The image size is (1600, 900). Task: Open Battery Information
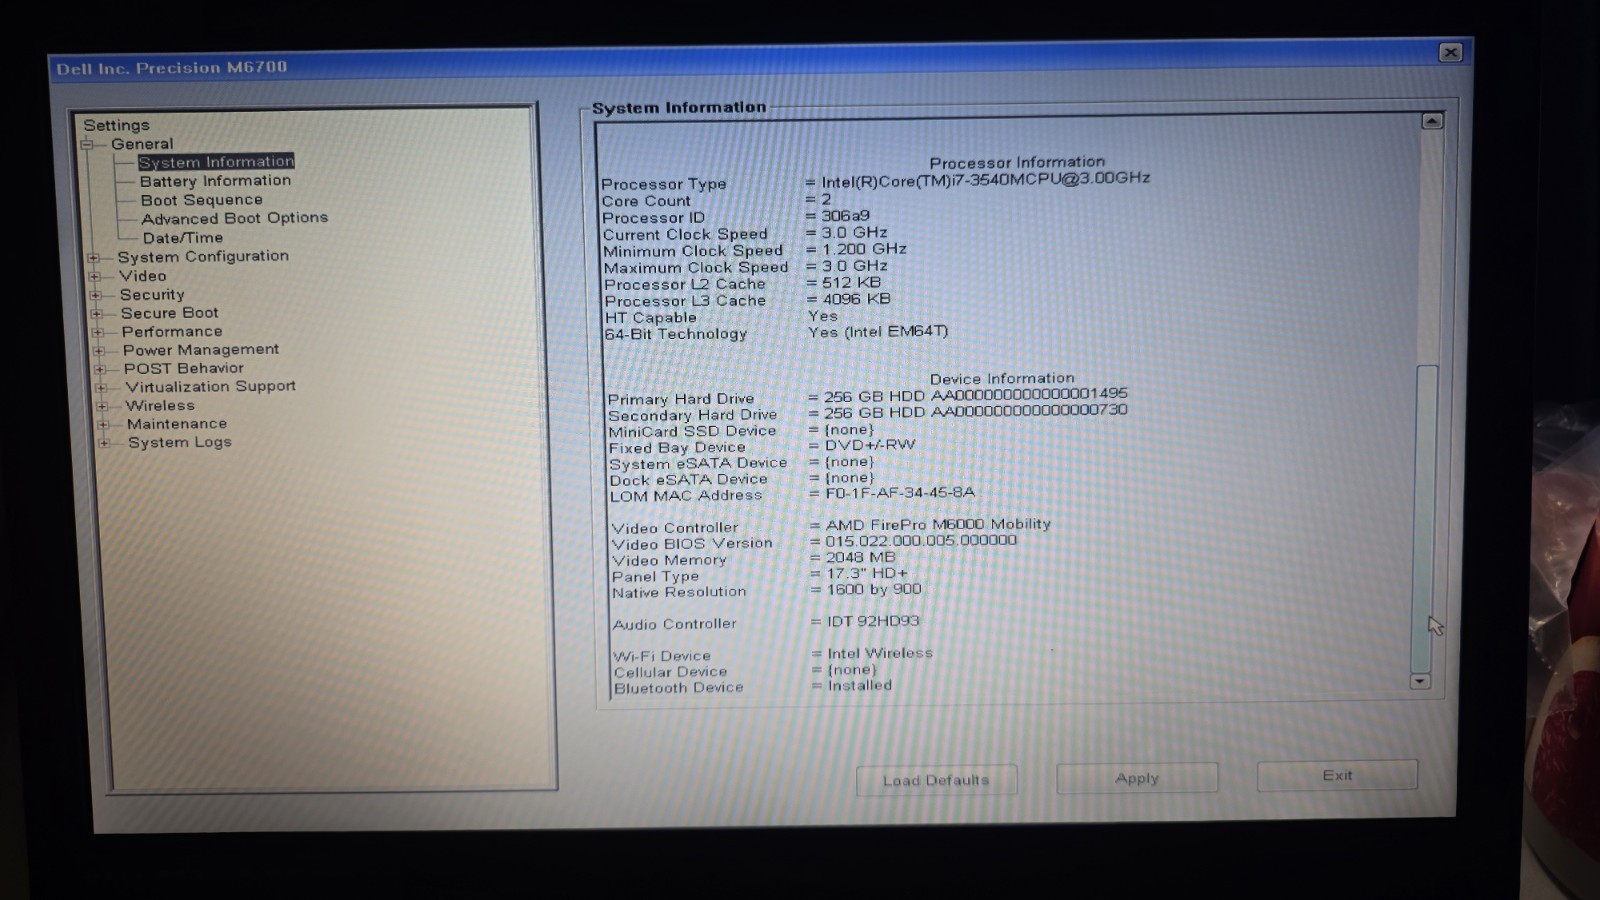215,181
